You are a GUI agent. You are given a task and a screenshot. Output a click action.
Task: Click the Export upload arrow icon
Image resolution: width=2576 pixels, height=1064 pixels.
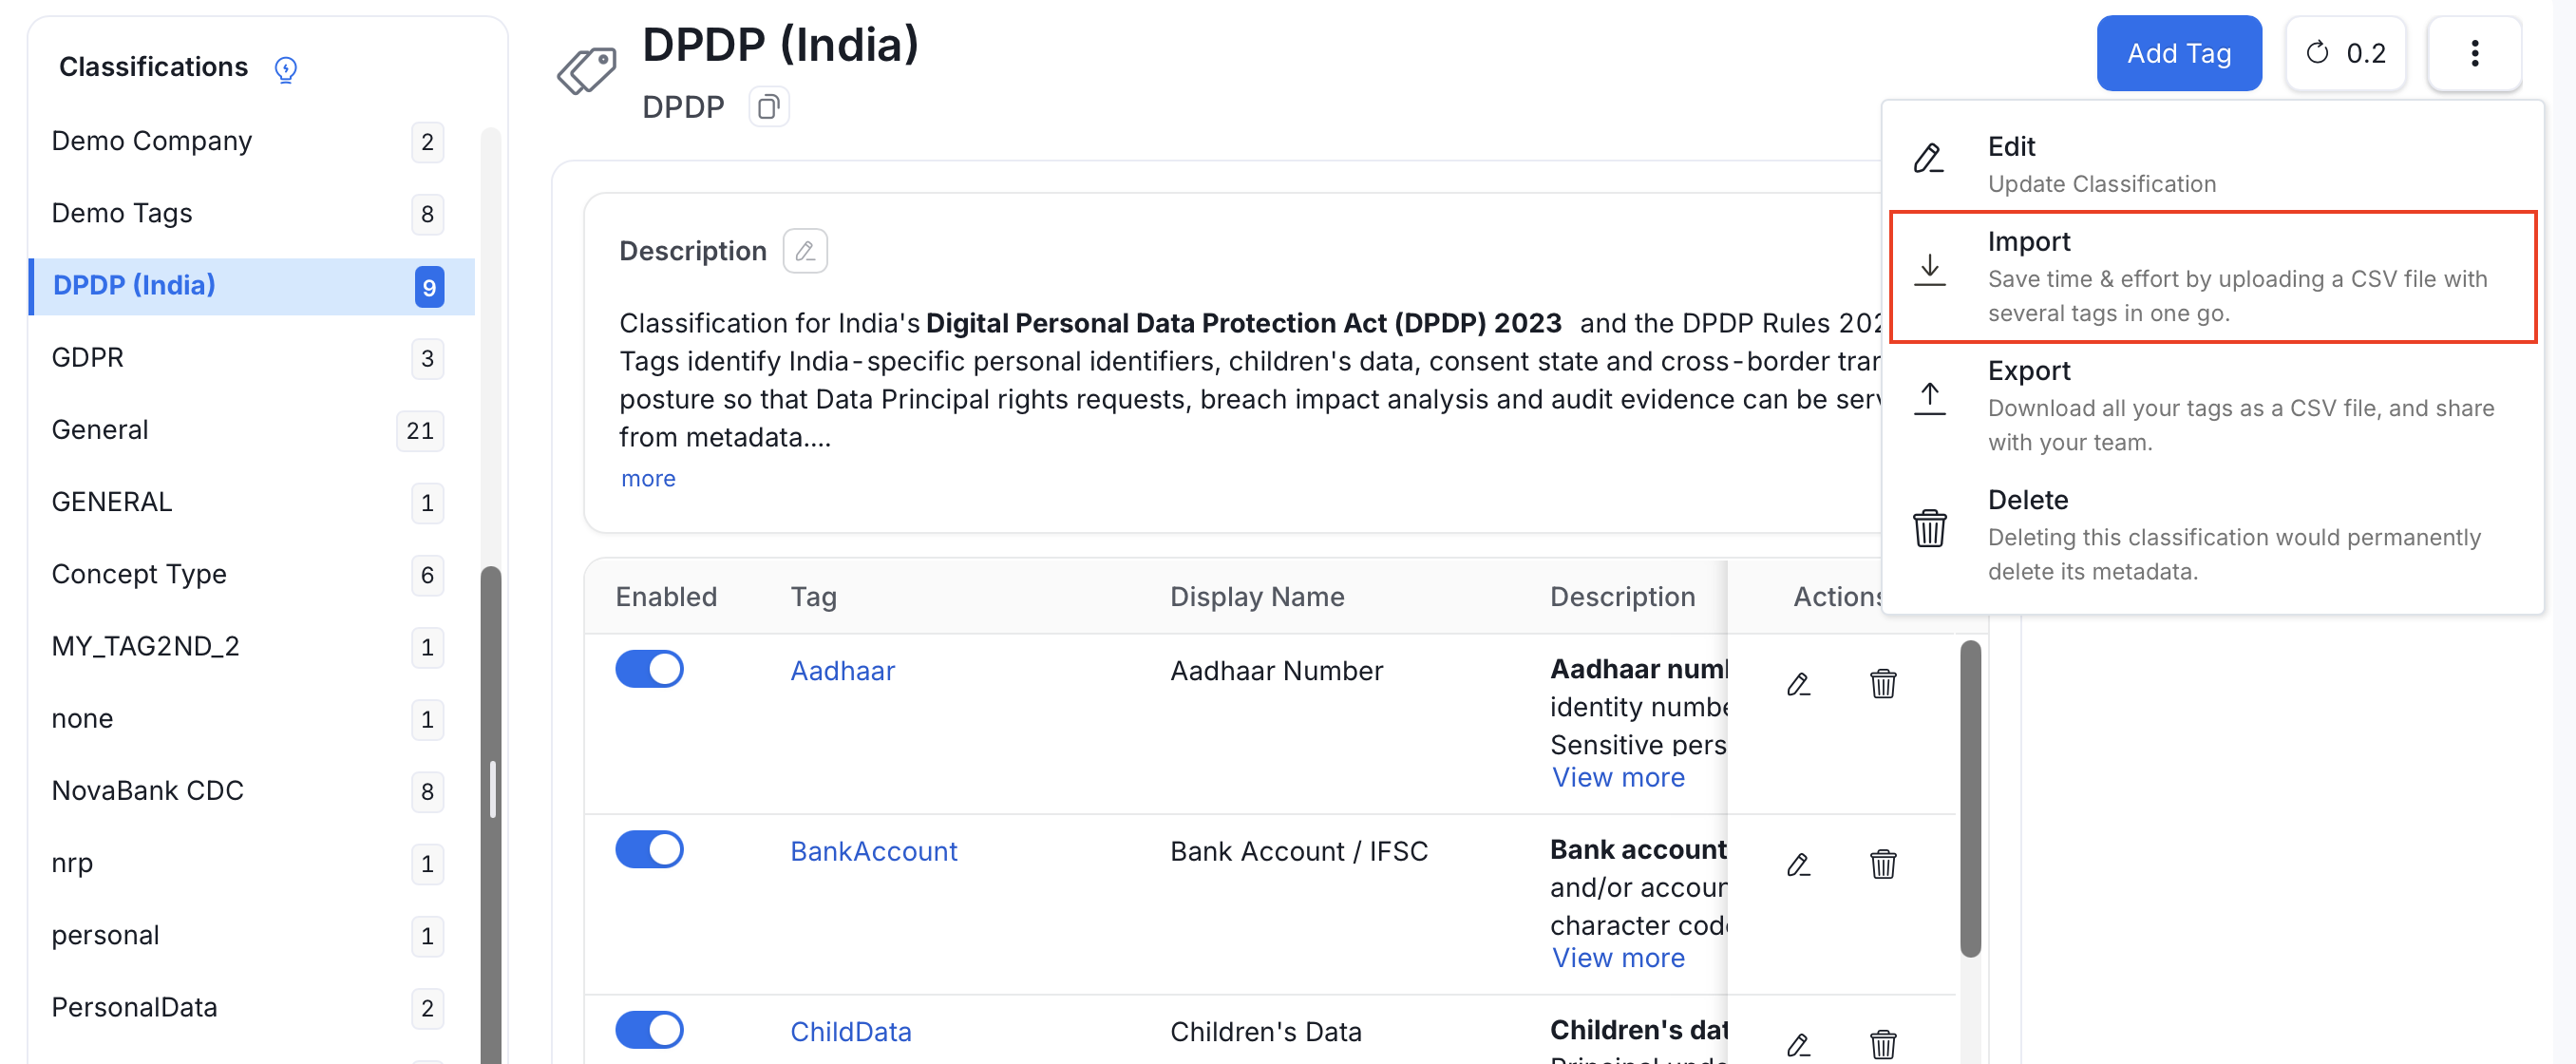pos(1929,398)
